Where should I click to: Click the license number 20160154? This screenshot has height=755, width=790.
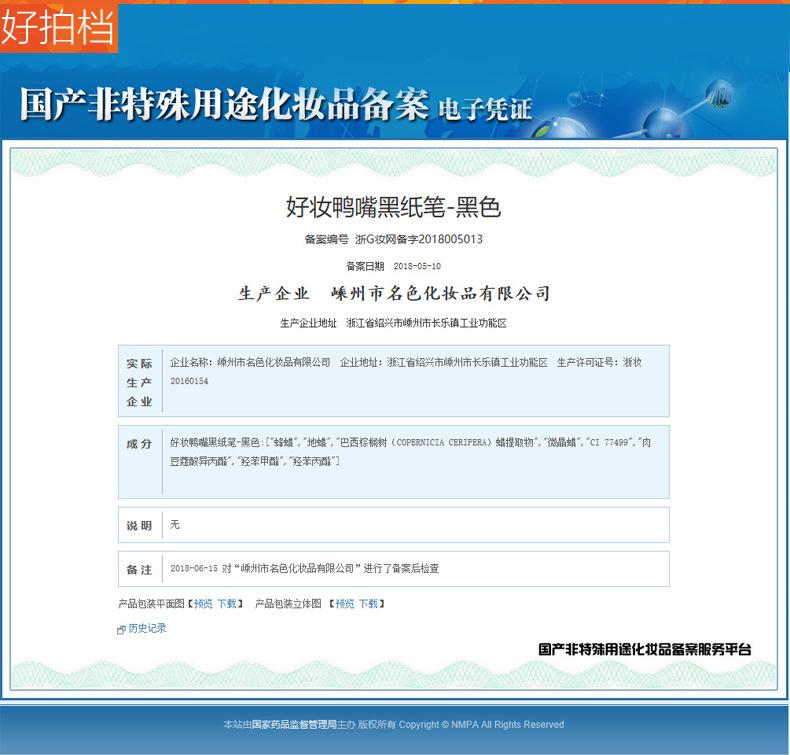(189, 381)
